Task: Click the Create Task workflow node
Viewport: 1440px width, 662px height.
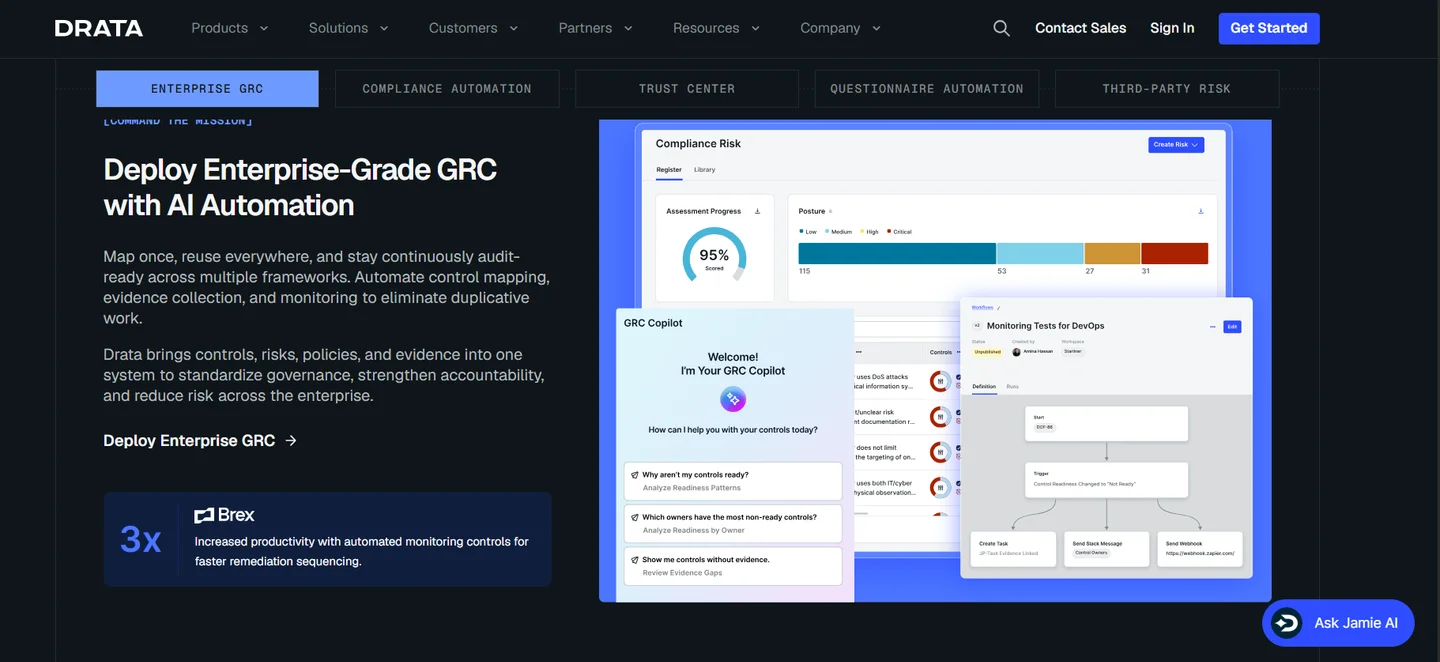Action: click(1013, 549)
